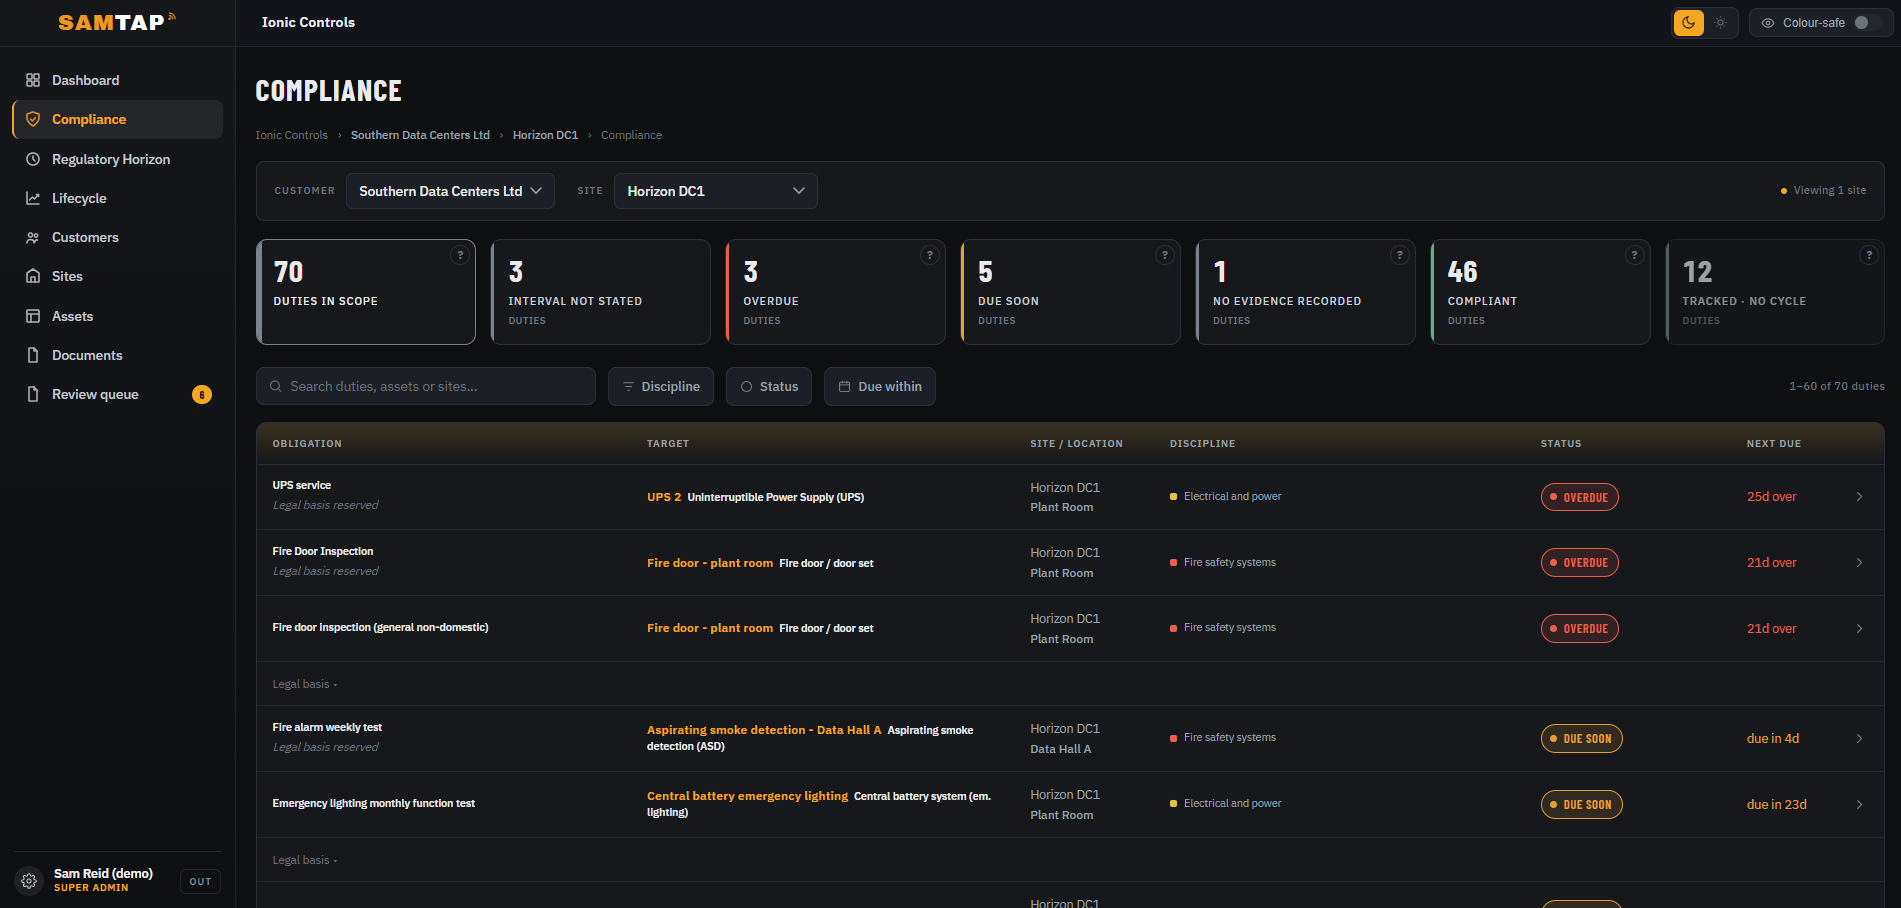Viewport: 1901px width, 908px height.
Task: Open the Customers page
Action: coord(117,237)
